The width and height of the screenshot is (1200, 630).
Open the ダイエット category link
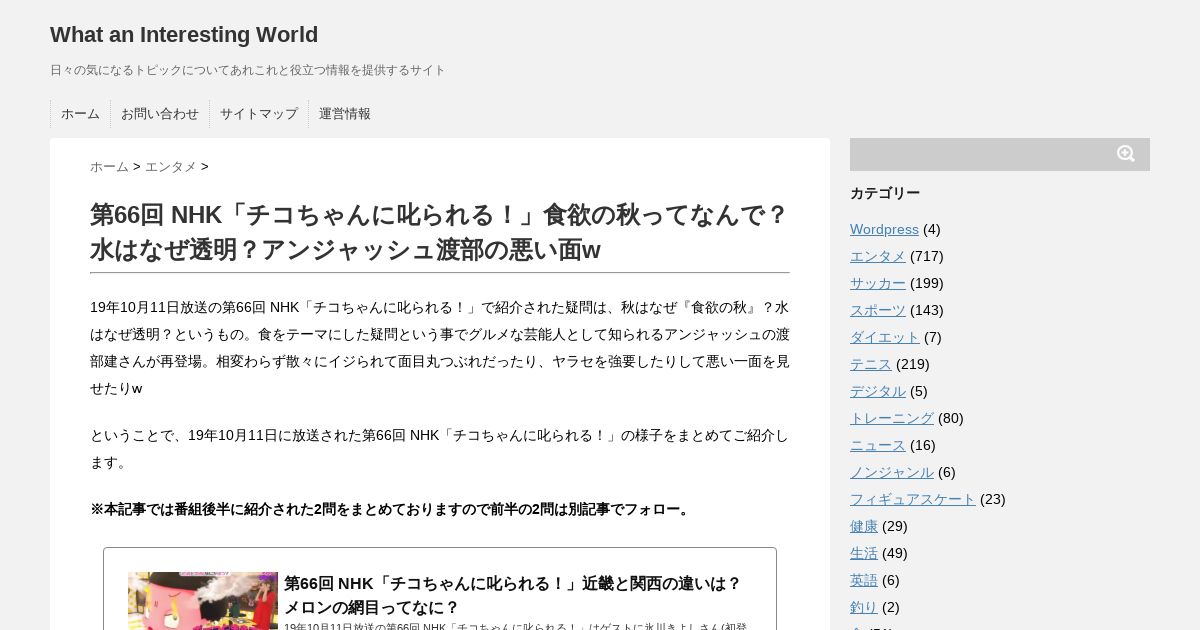[885, 337]
